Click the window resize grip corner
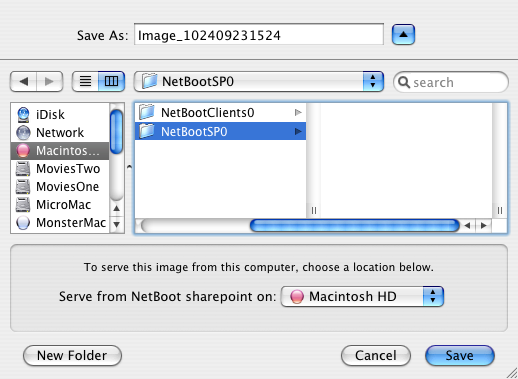The width and height of the screenshot is (518, 379). [x=512, y=373]
